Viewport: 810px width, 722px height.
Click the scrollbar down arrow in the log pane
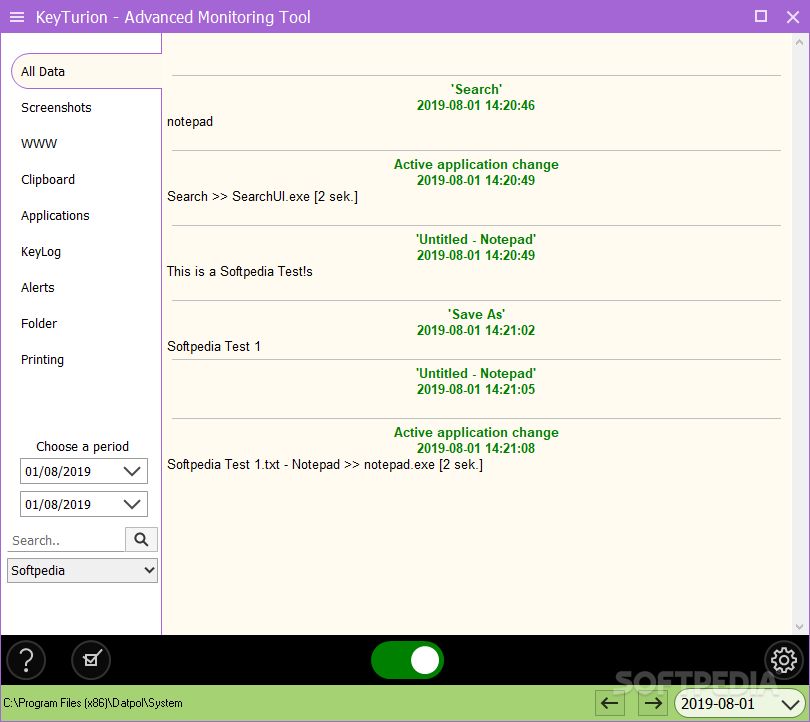(x=799, y=627)
